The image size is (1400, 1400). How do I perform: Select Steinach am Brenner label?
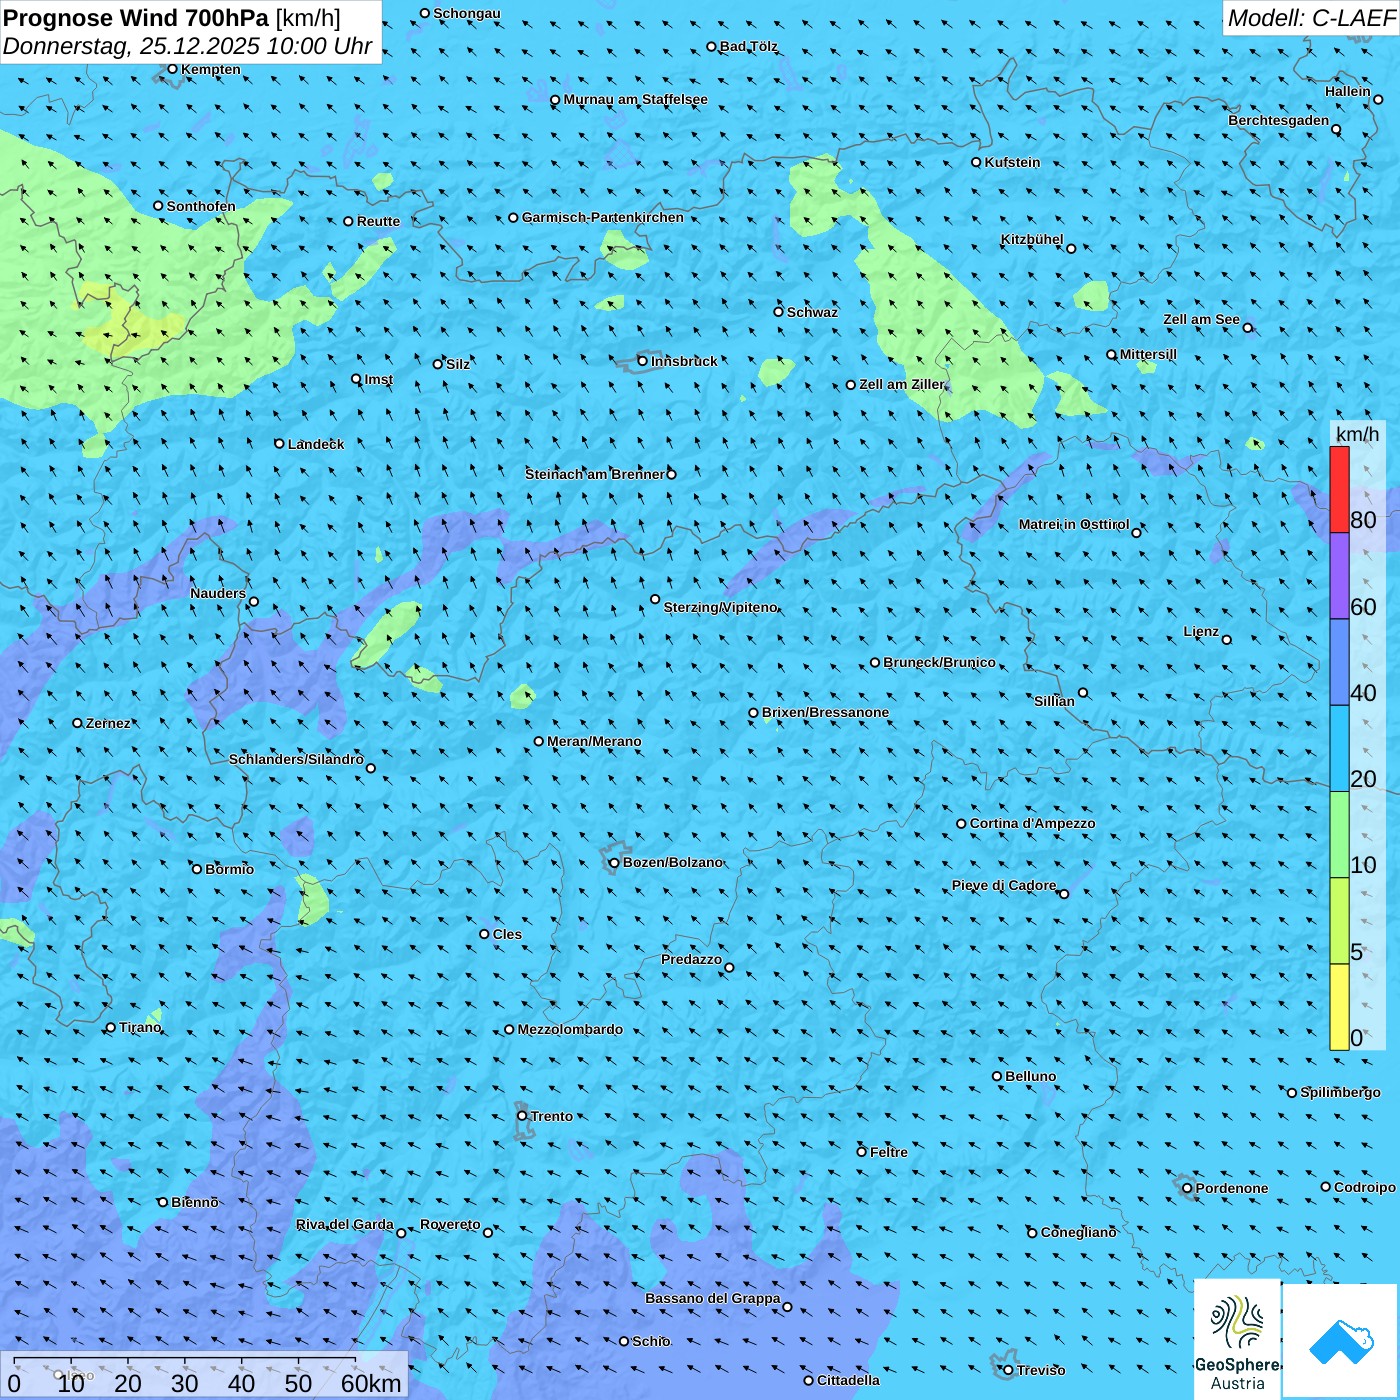pyautogui.click(x=595, y=474)
